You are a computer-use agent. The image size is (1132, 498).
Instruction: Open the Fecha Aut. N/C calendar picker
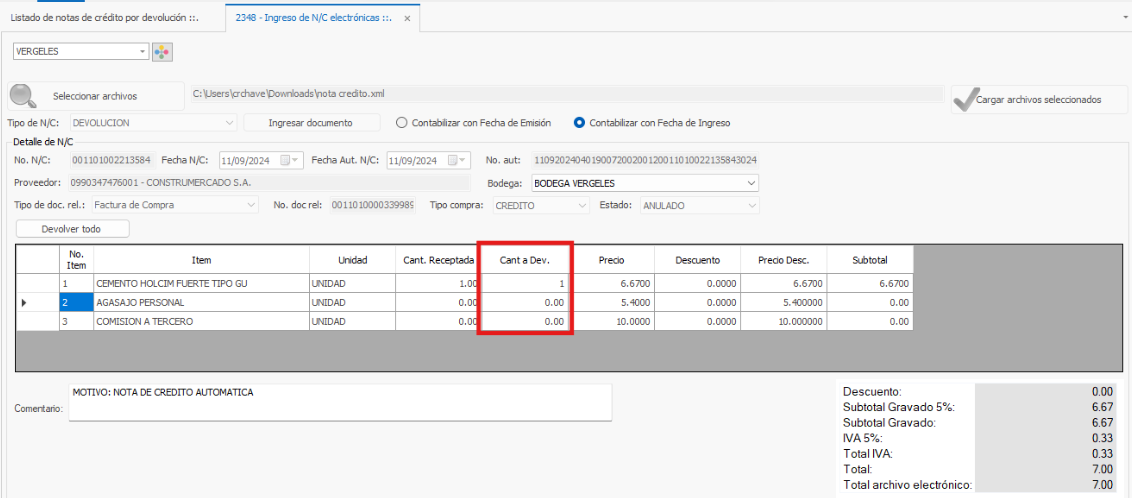[x=458, y=160]
